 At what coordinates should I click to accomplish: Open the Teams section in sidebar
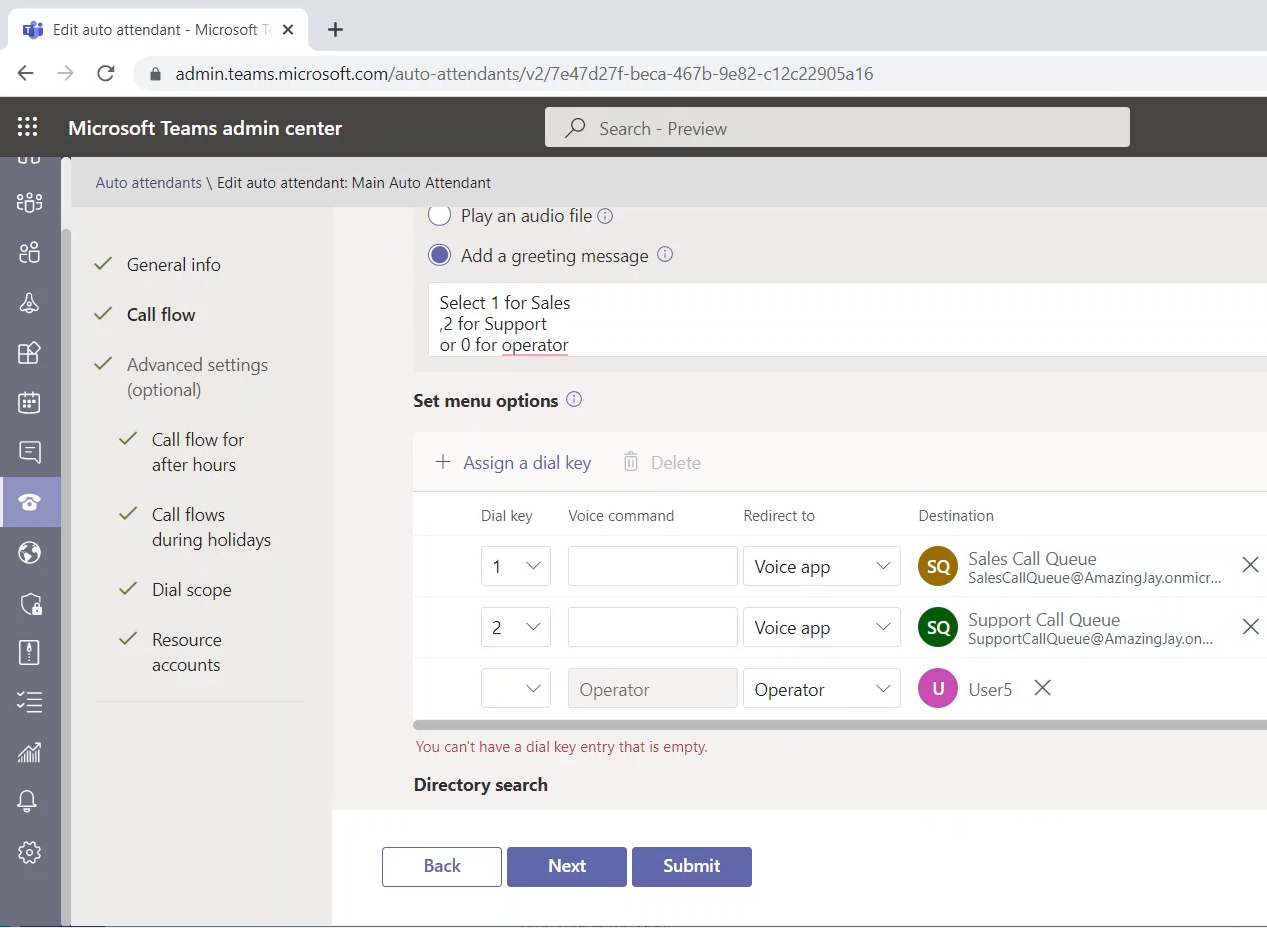pyautogui.click(x=29, y=202)
